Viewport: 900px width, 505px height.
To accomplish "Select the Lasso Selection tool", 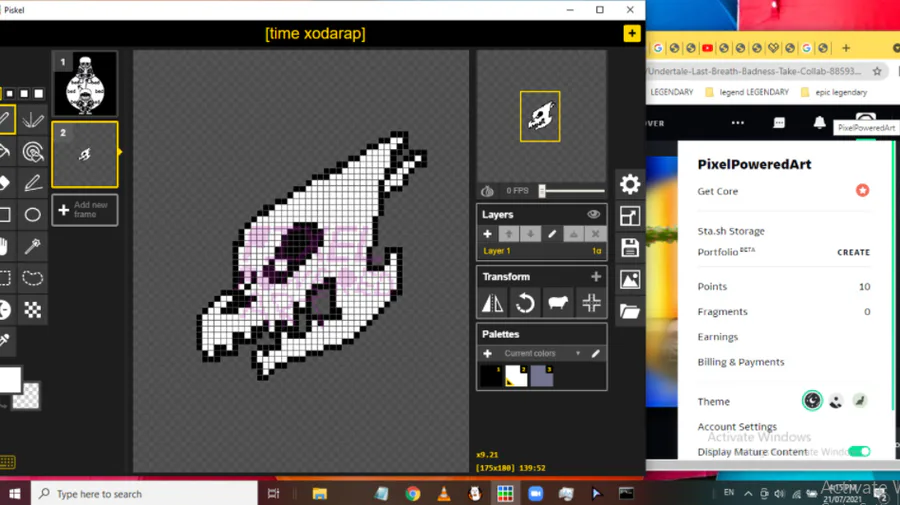I will pos(33,278).
